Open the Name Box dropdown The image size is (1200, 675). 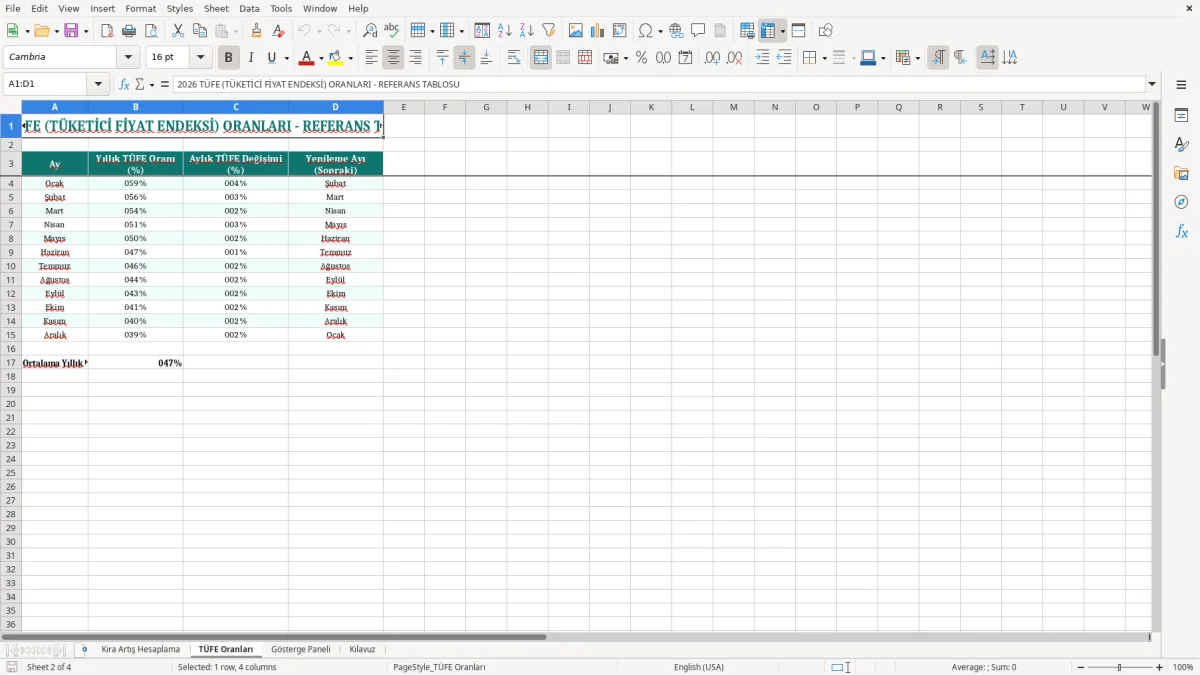point(98,85)
